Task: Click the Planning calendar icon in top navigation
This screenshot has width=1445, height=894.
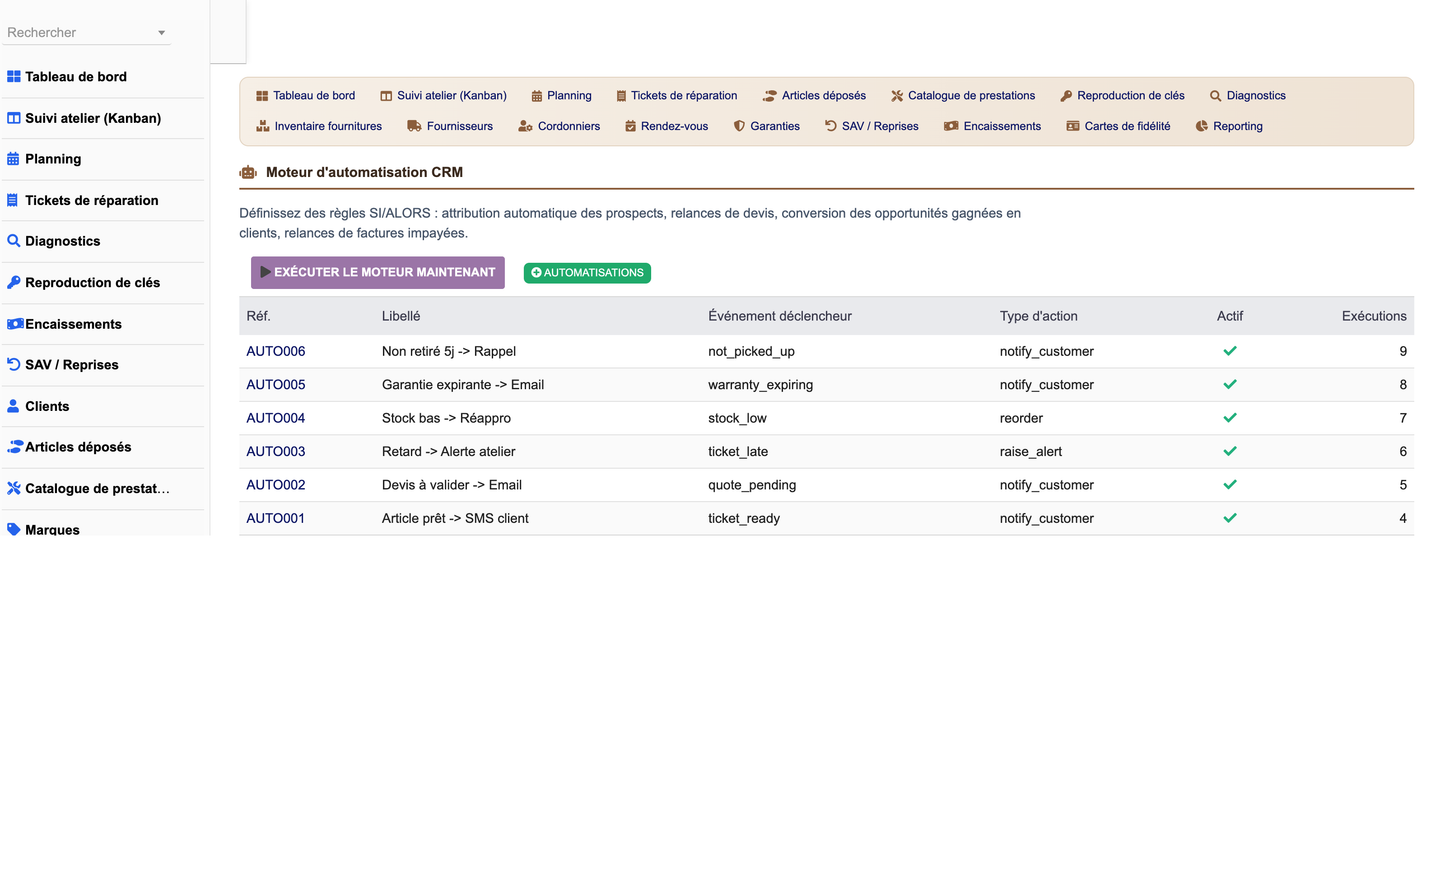Action: (537, 96)
